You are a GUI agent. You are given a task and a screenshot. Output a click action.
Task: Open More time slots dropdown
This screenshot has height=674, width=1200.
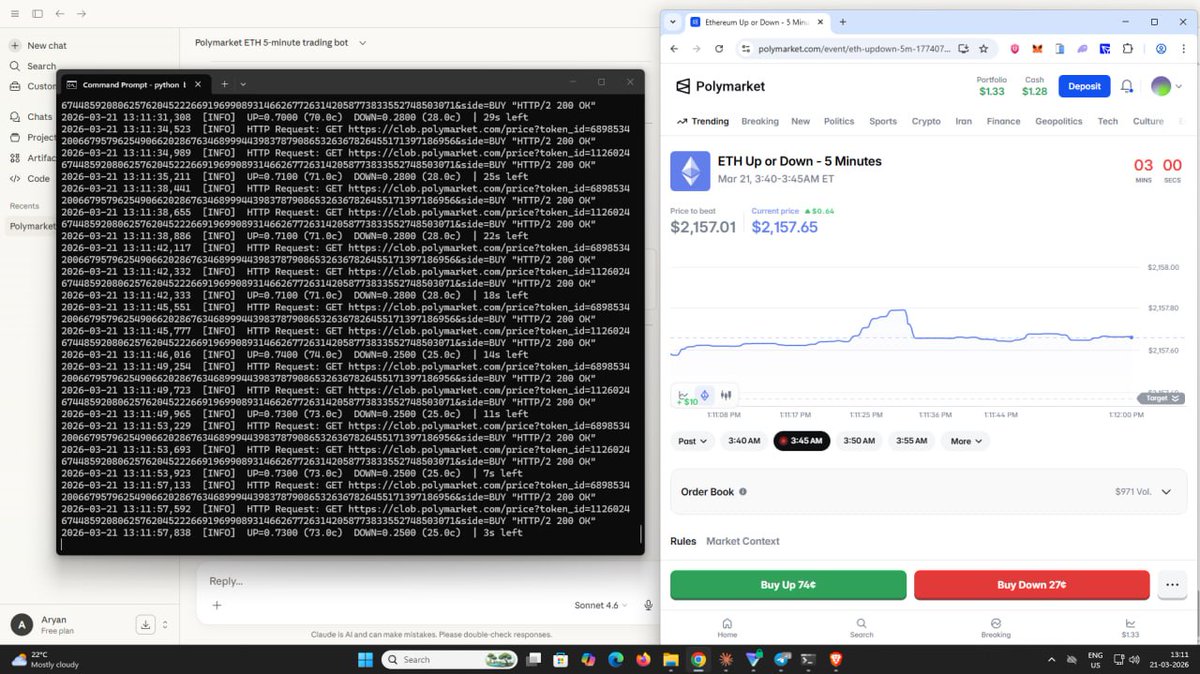click(x=966, y=441)
